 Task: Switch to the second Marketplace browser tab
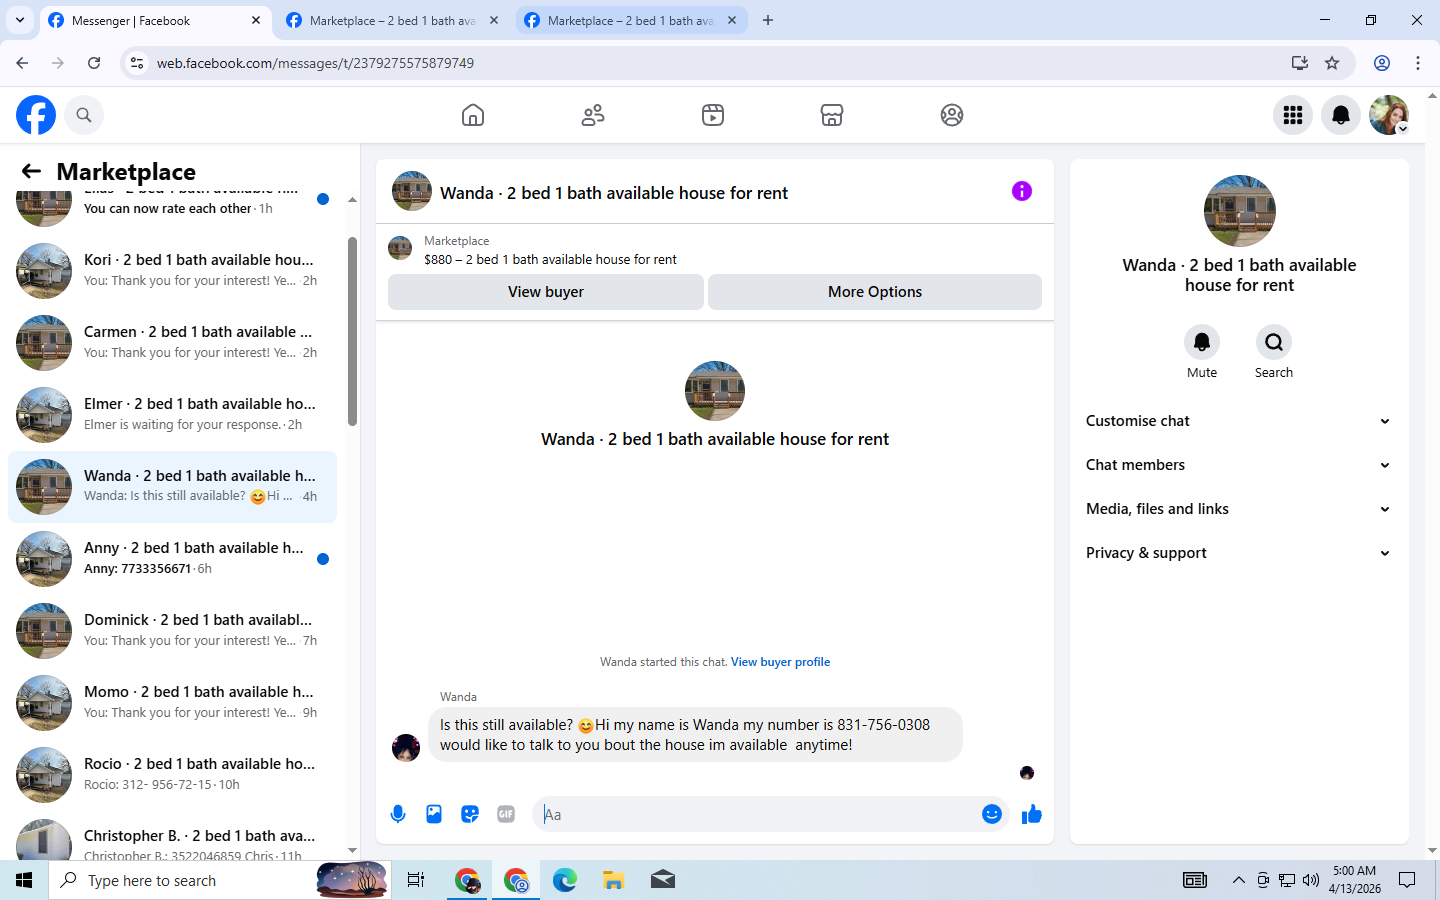(x=393, y=21)
